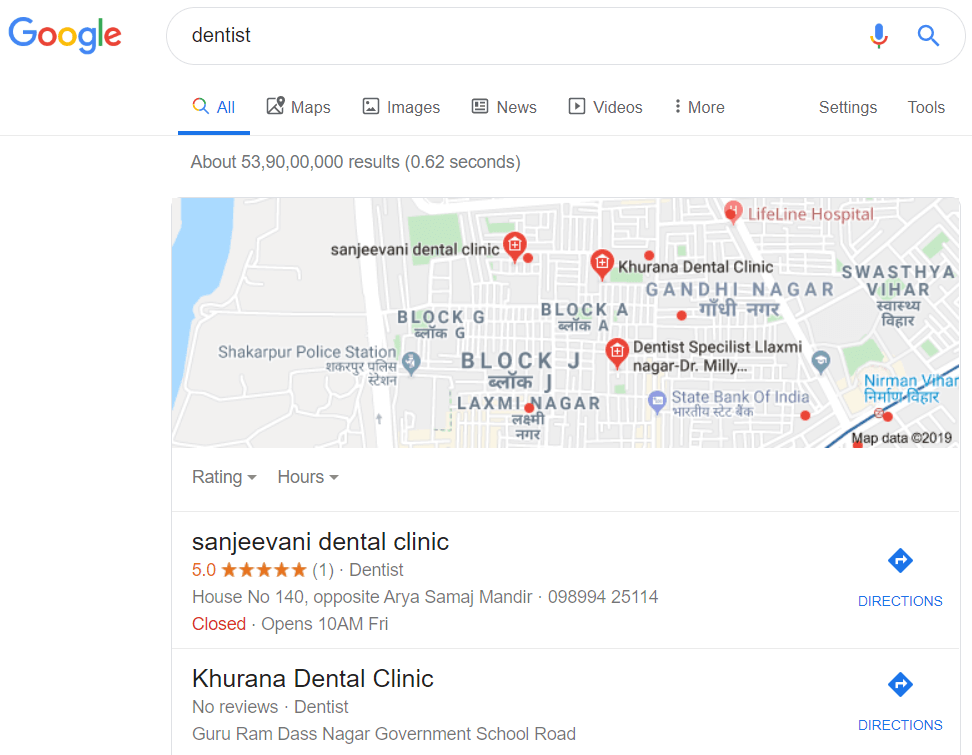Image resolution: width=972 pixels, height=755 pixels.
Task: Click directions icon for sanjeevani dental clinic
Action: [900, 560]
